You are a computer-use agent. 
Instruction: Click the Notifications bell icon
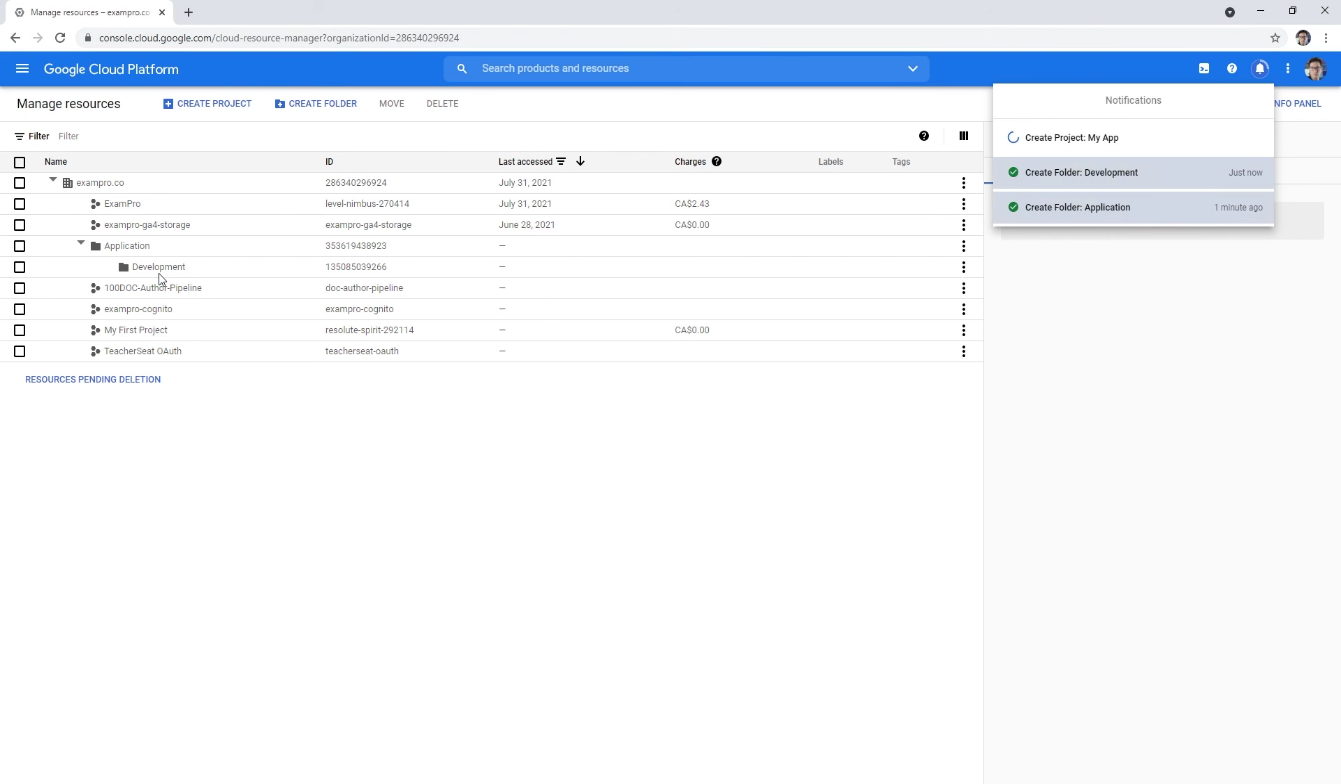1261,69
